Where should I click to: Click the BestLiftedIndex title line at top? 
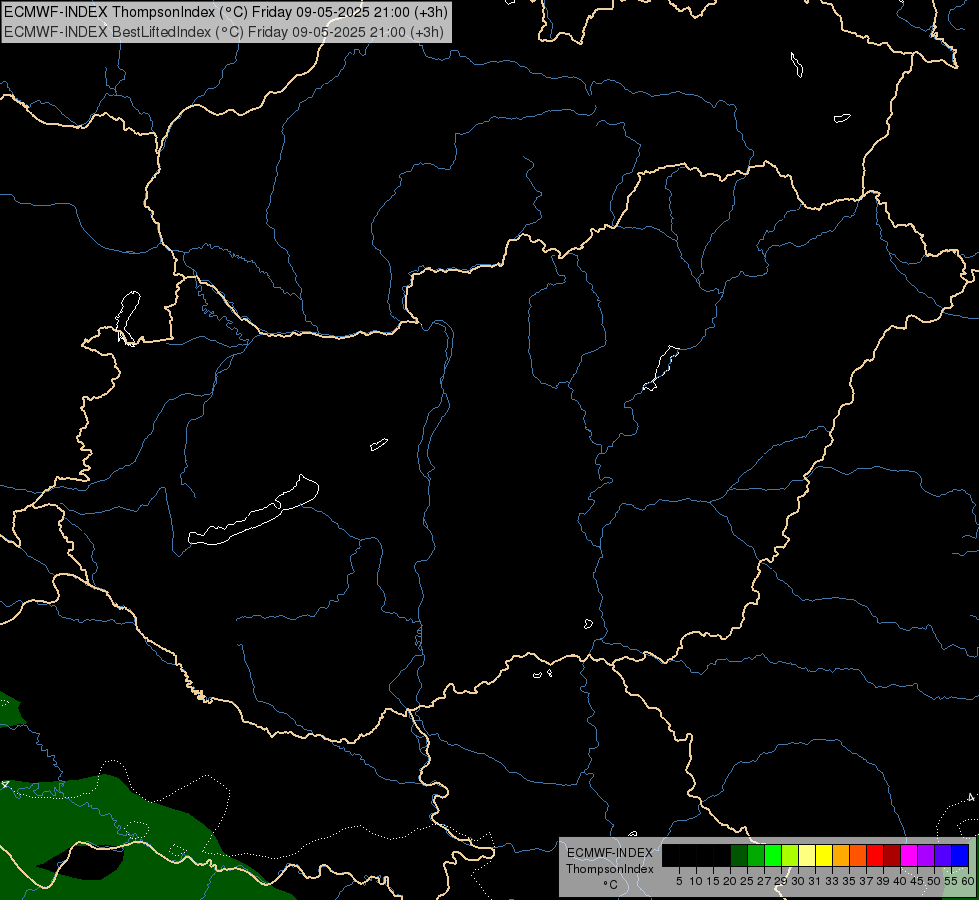click(x=224, y=32)
